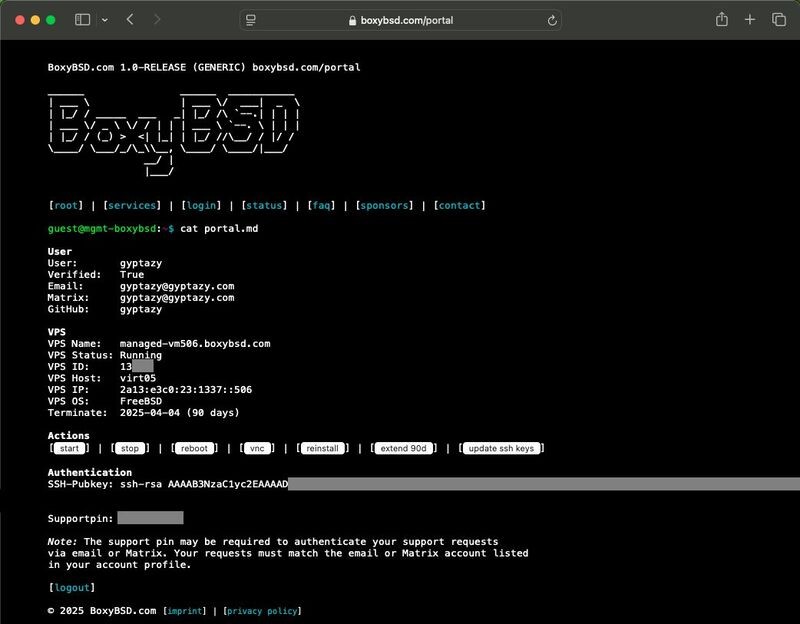The height and width of the screenshot is (624, 800).
Task: Open the Share menu
Action: pyautogui.click(x=721, y=19)
